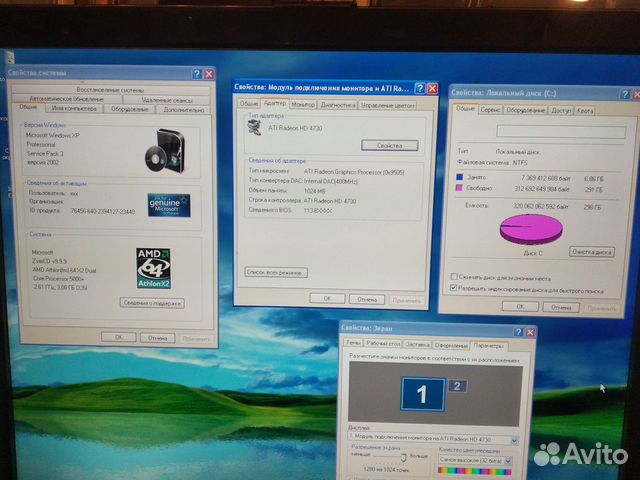Screen dimensions: 640x480
Task: Open the Параметры tab in Display Properties
Action: tap(489, 346)
